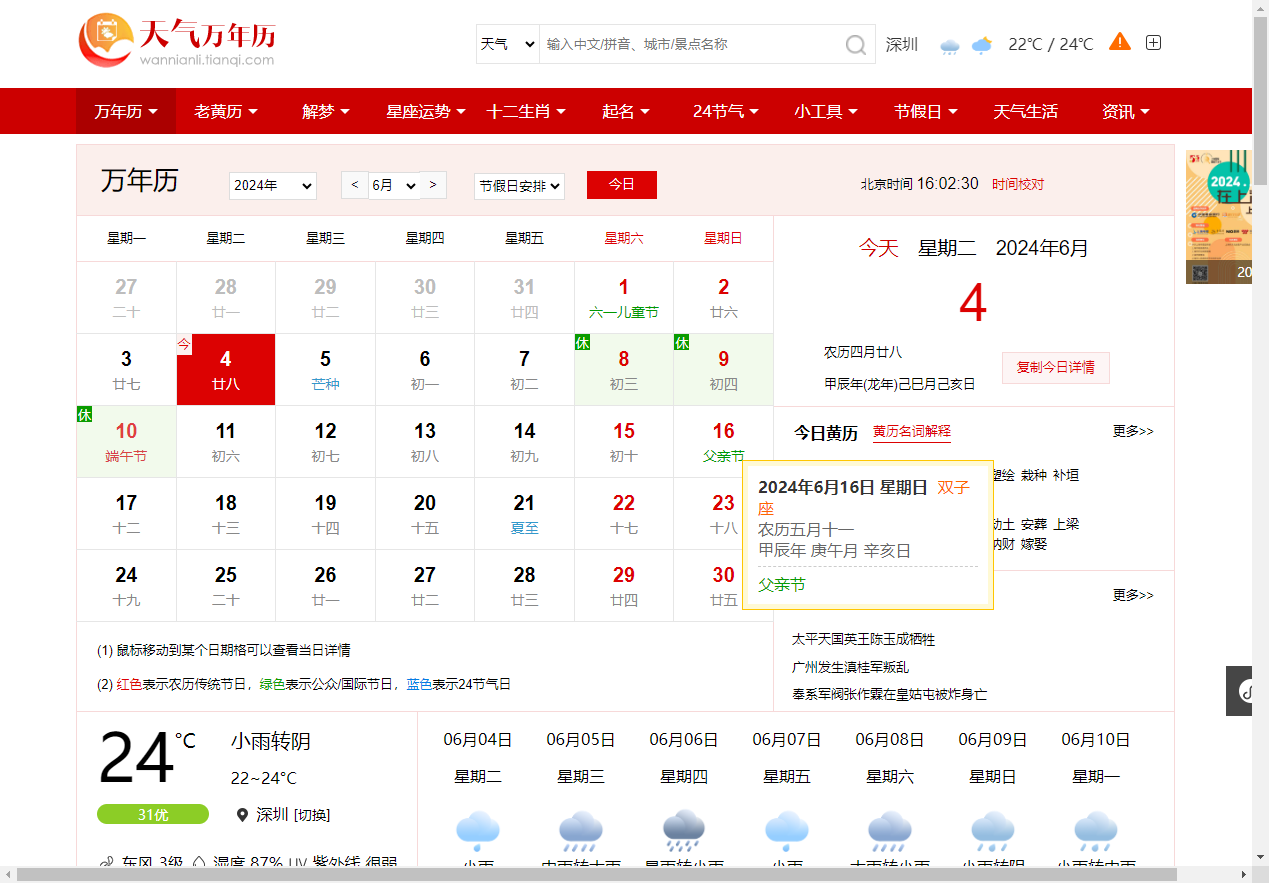Click the 复制今日详情 button
Image resolution: width=1269 pixels, height=883 pixels.
coord(1055,367)
